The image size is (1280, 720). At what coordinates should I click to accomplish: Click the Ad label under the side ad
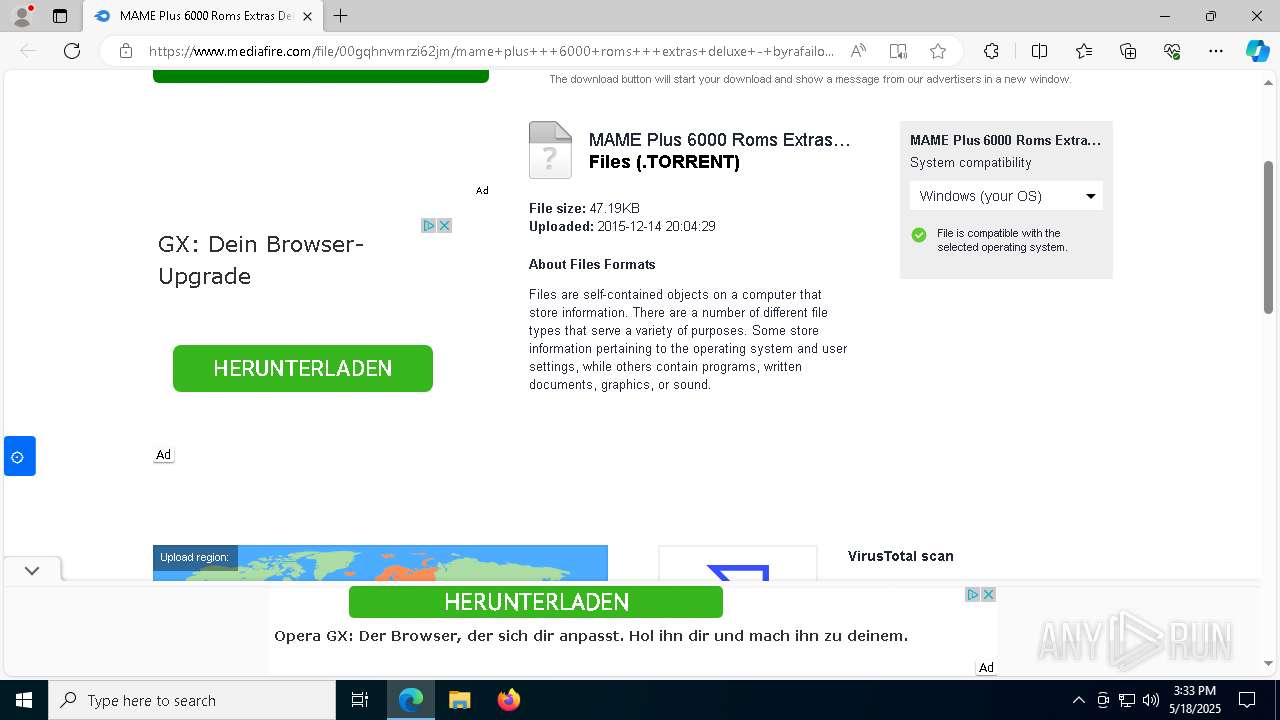(163, 455)
